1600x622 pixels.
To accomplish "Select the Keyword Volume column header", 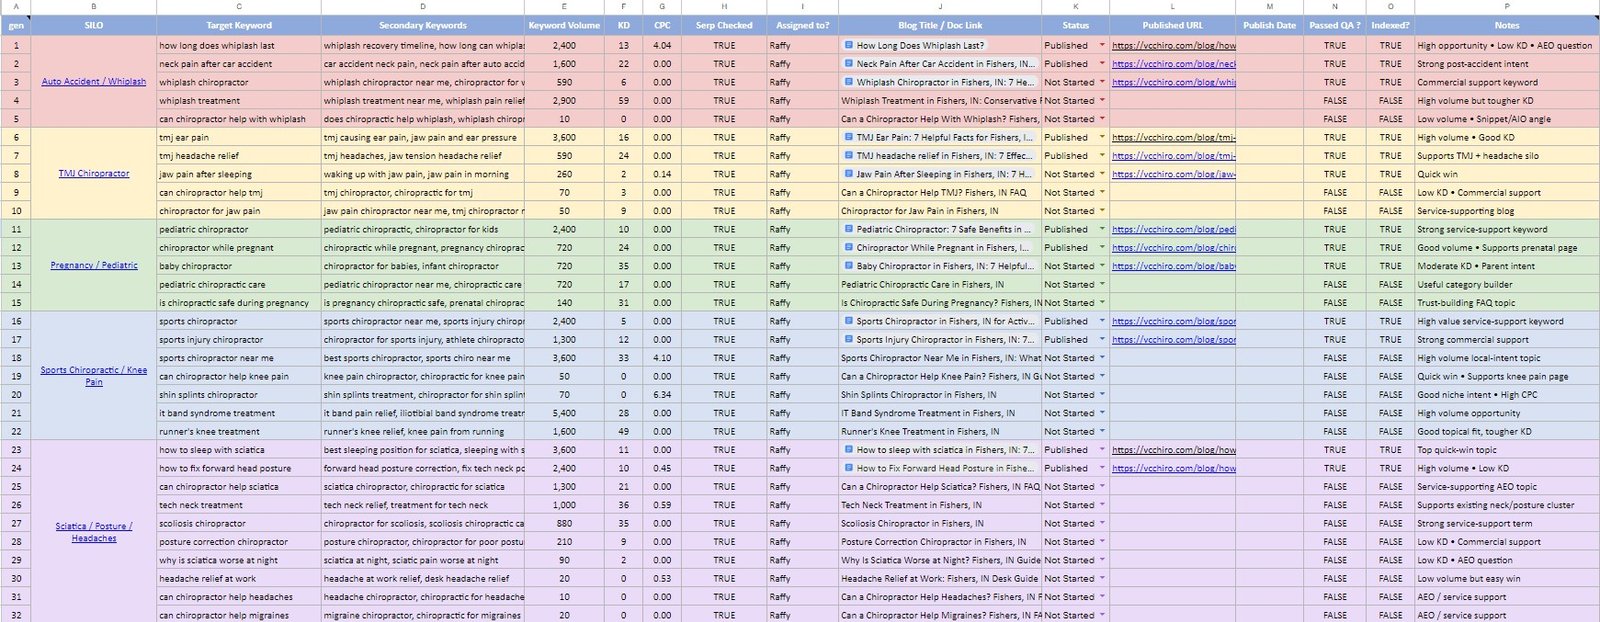I will point(564,25).
